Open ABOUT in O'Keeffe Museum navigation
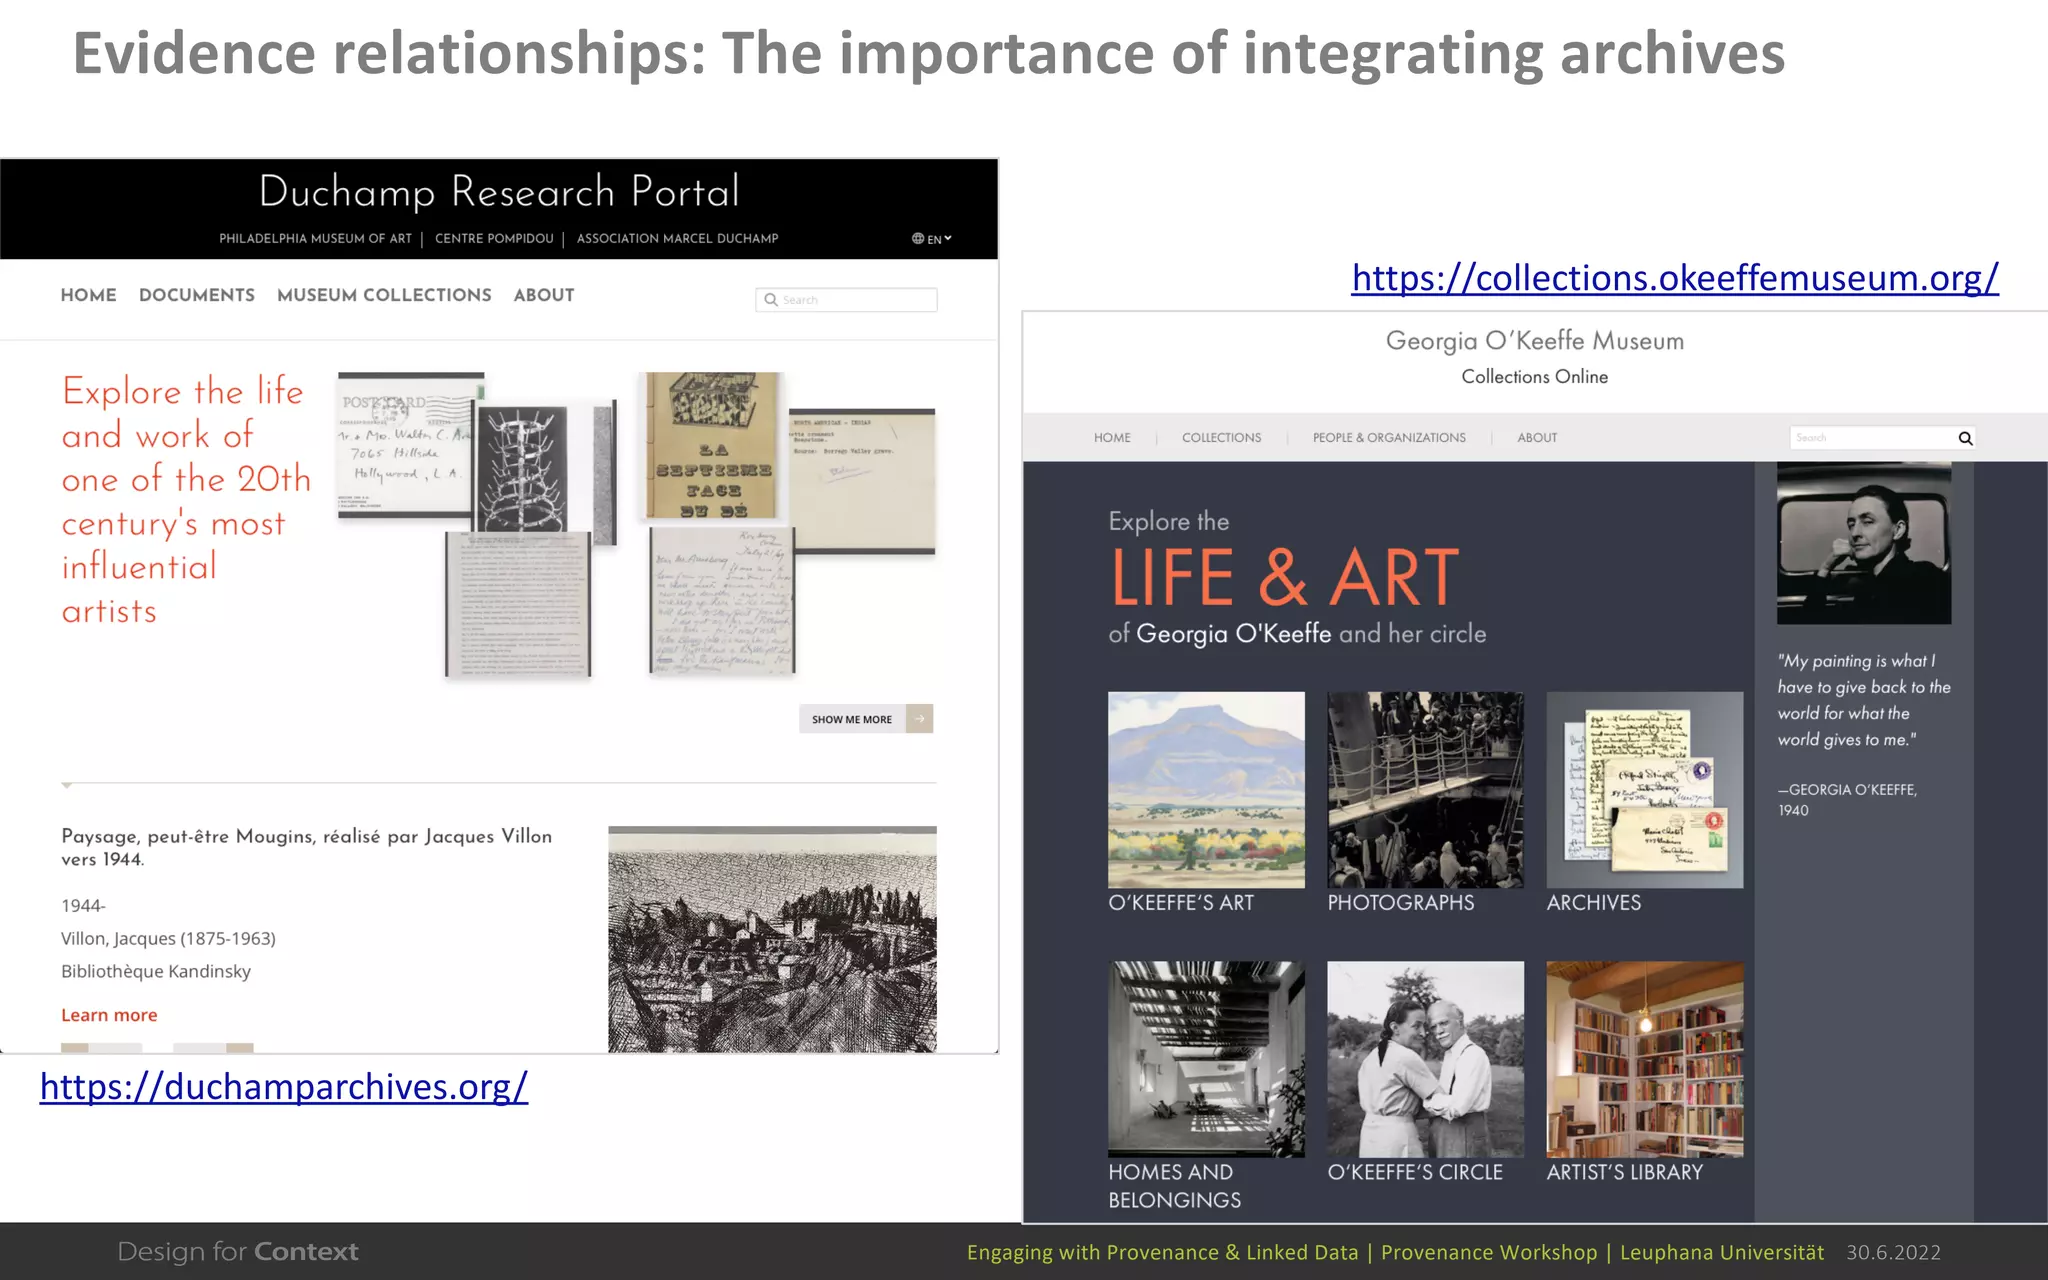This screenshot has height=1280, width=2048. [1537, 438]
